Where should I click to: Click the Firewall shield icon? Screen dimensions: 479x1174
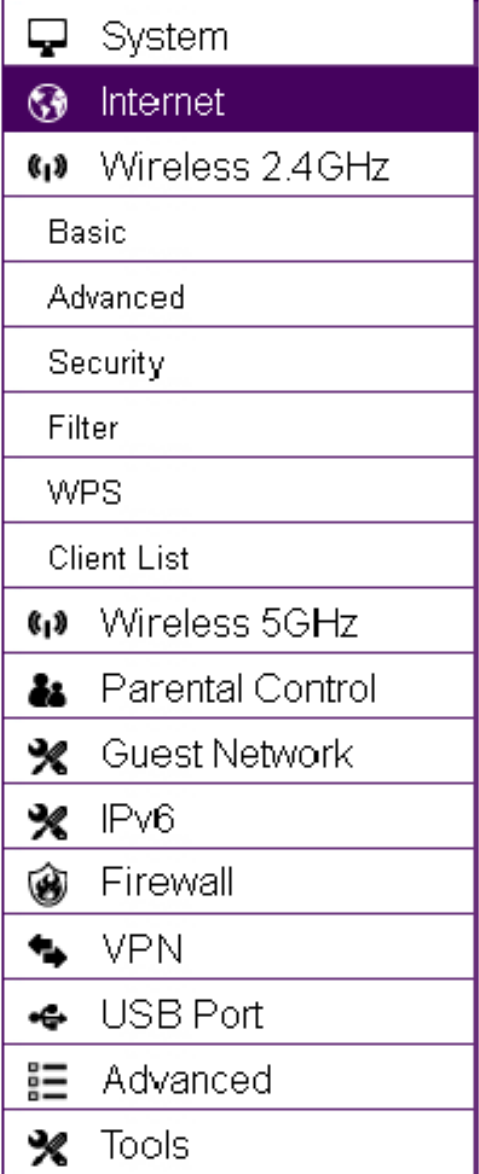(47, 884)
